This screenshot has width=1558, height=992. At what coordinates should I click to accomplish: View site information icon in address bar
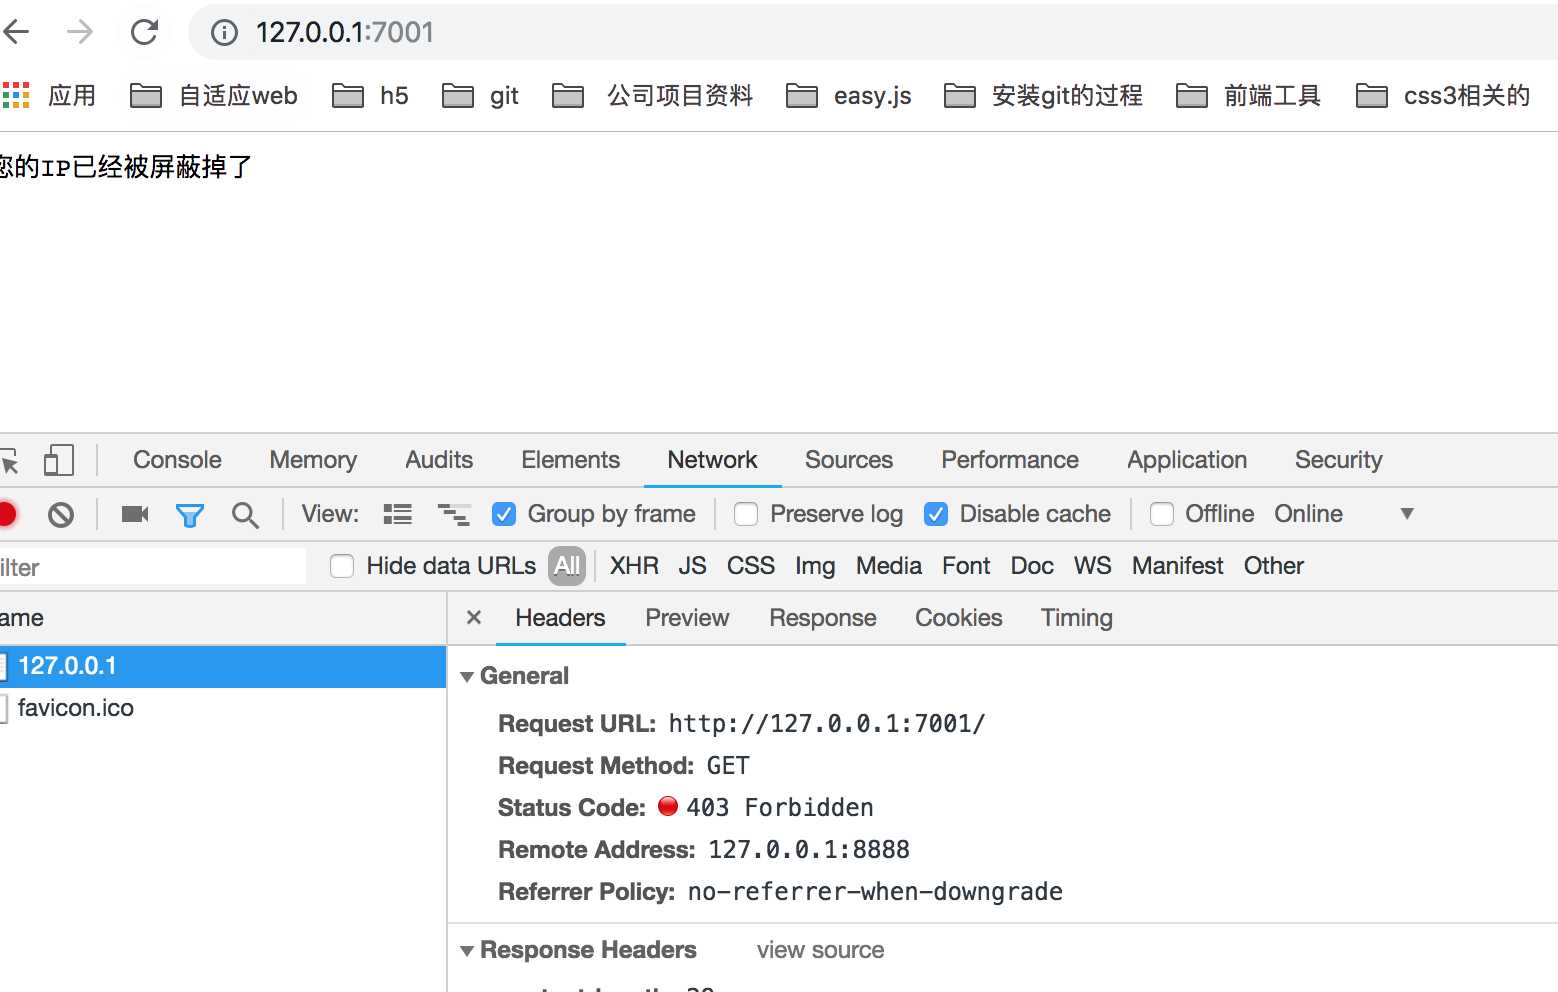tap(224, 33)
